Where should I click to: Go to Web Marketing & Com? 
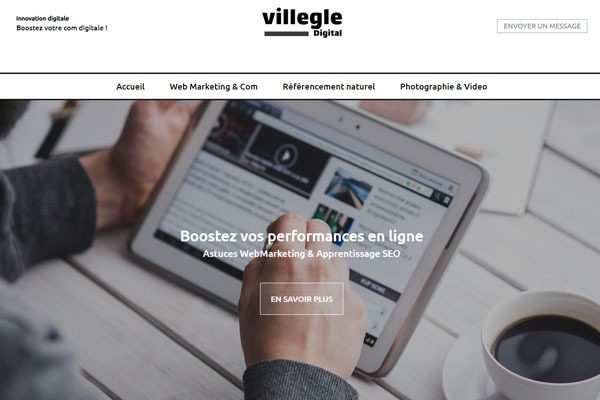(214, 87)
